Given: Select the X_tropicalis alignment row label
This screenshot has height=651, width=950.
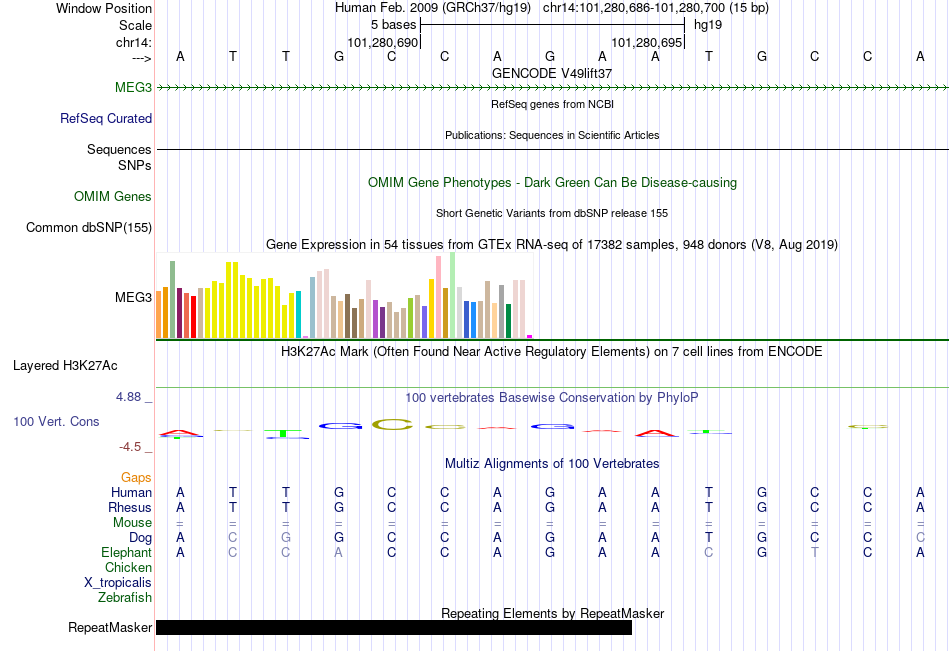Looking at the screenshot, I should (x=118, y=583).
